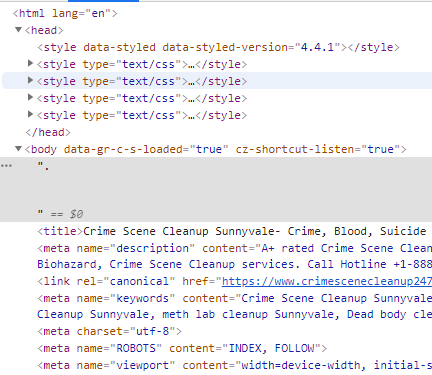Expand style arrow directly above the </head> closing tag
Screen dimensions: 432x375
pos(30,114)
